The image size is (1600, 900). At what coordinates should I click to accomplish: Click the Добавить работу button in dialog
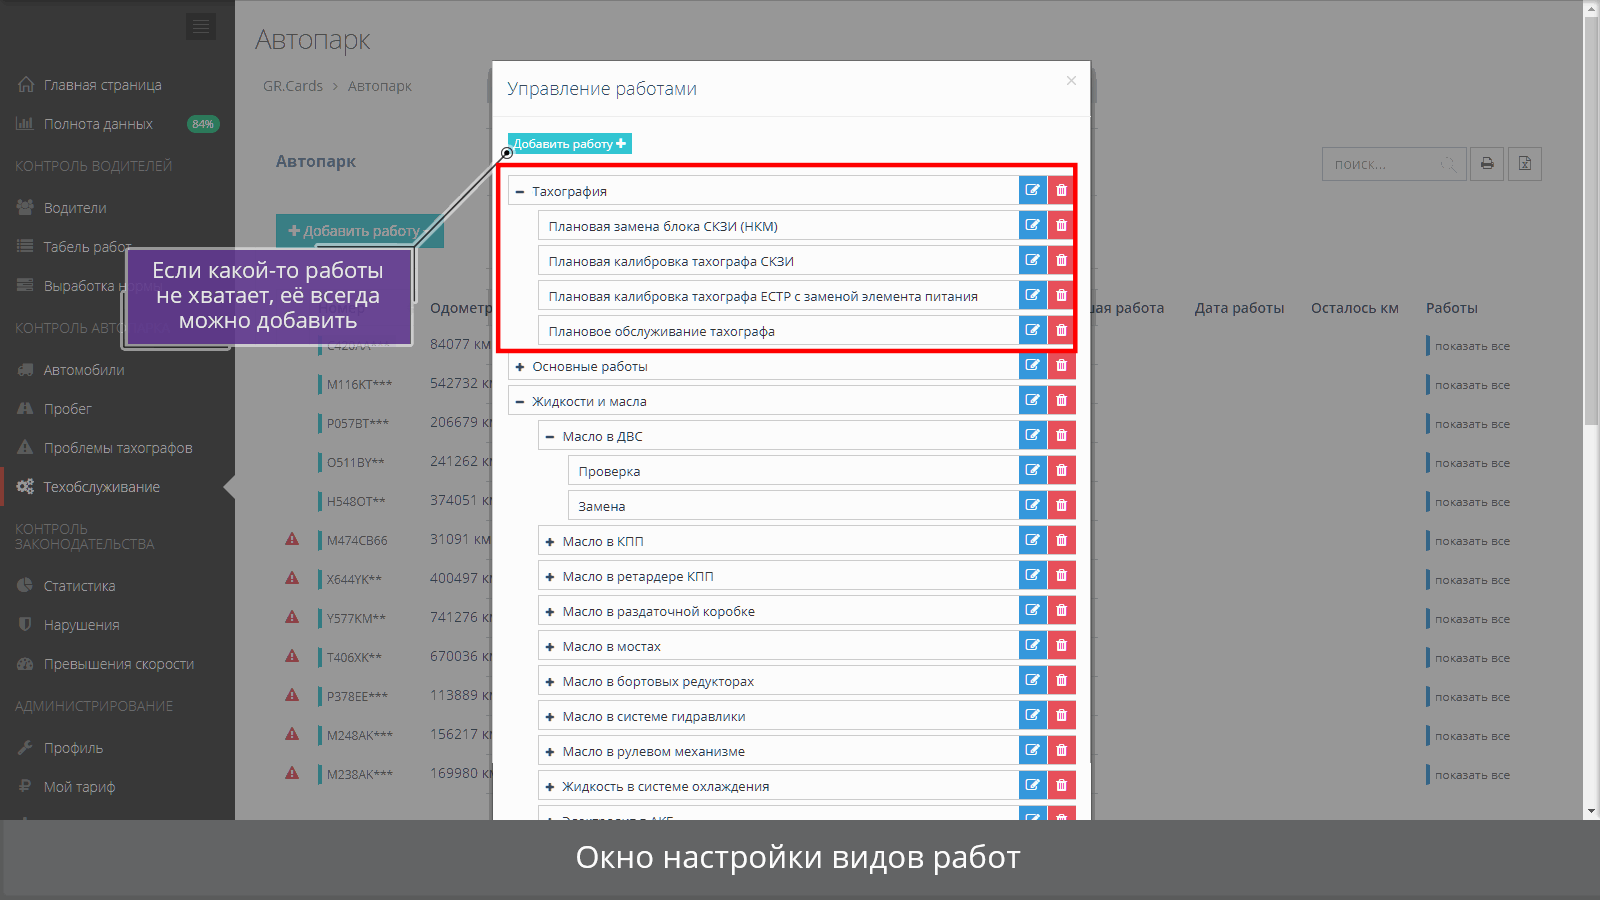pyautogui.click(x=570, y=144)
